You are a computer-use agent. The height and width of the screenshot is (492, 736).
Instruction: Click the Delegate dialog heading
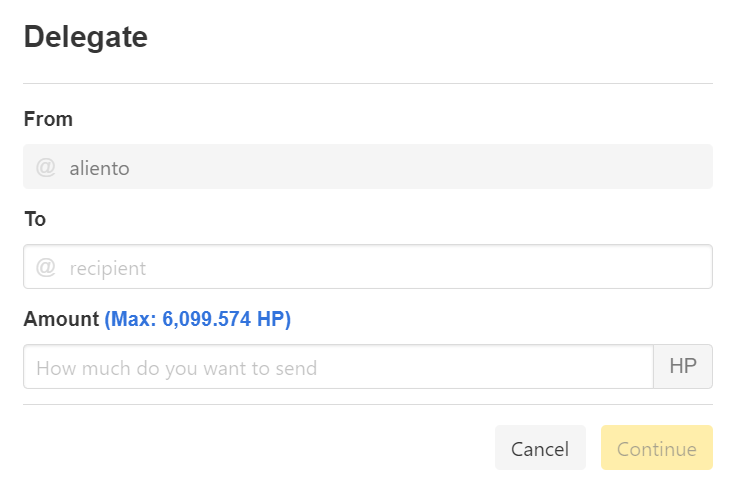click(86, 37)
